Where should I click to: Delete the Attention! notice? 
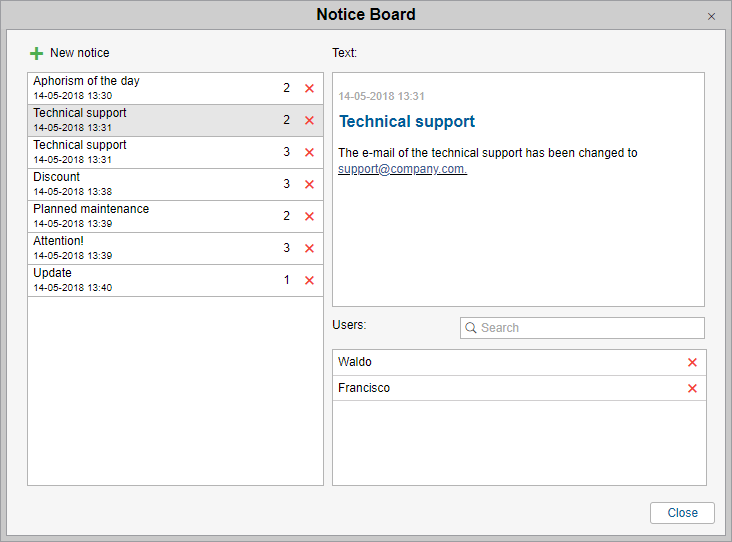point(309,248)
